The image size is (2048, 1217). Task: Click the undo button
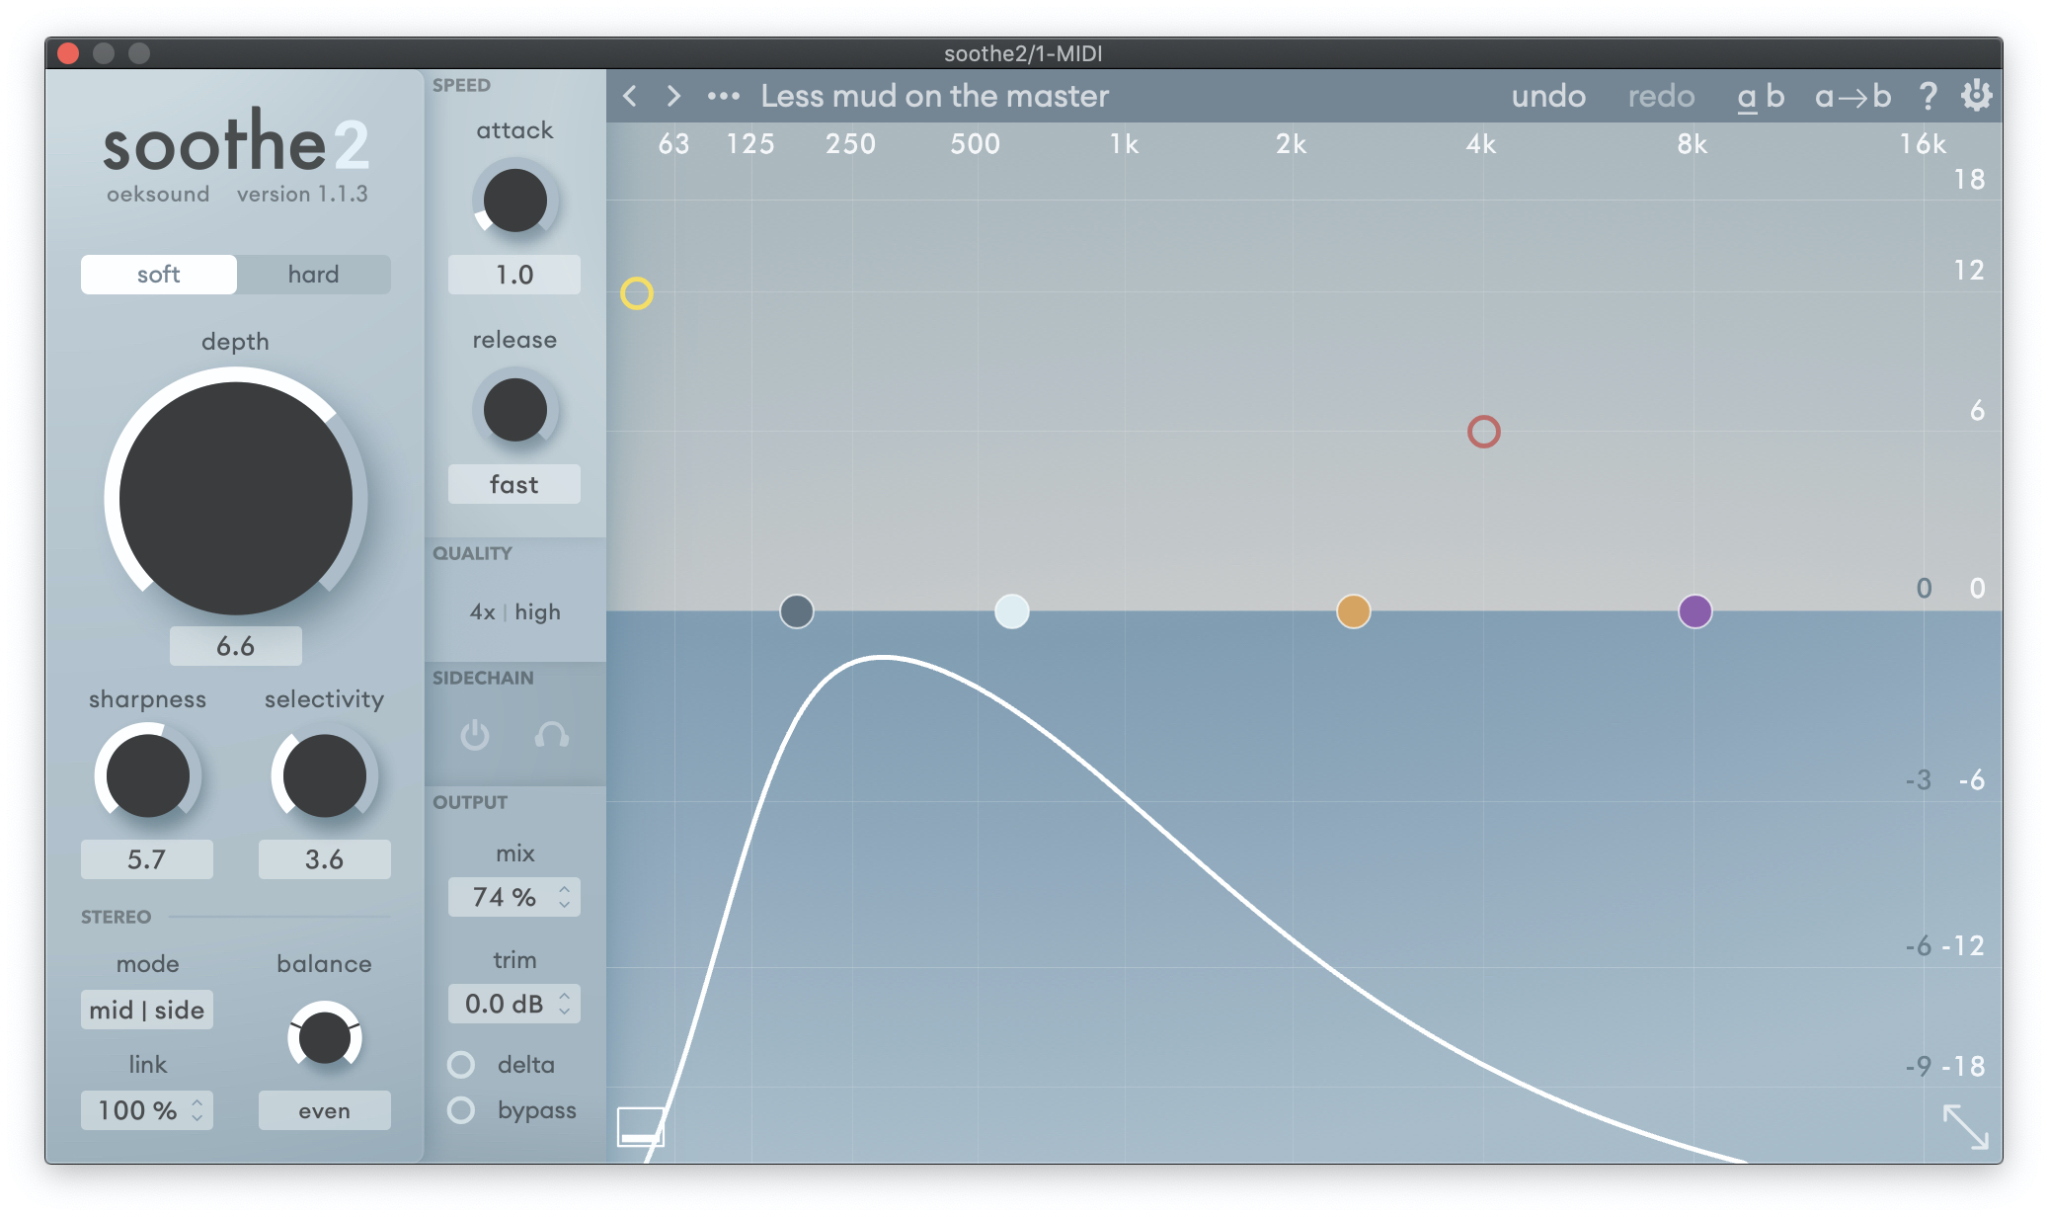click(1547, 96)
